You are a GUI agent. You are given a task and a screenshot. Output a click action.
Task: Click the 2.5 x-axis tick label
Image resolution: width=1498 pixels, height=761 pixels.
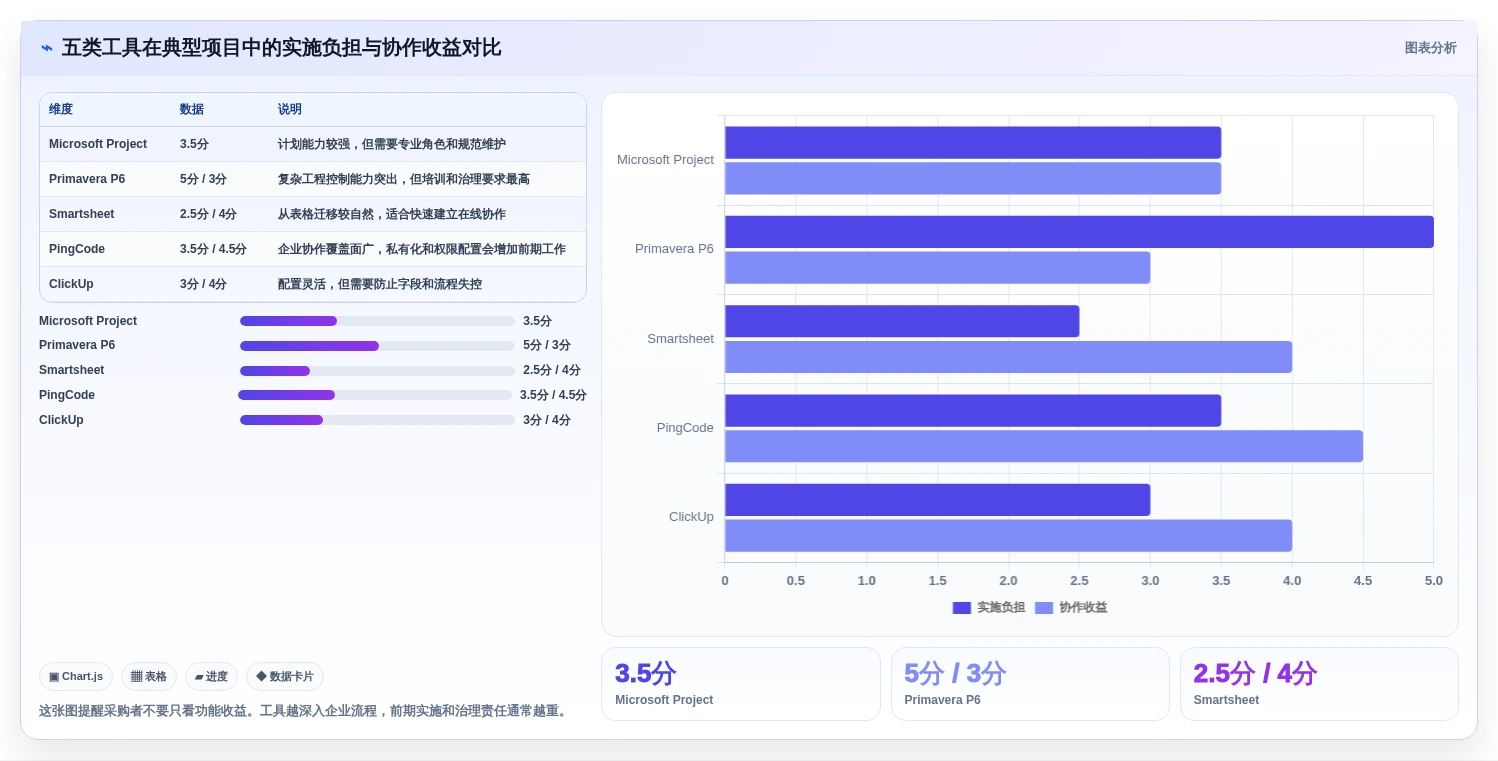click(x=1079, y=581)
